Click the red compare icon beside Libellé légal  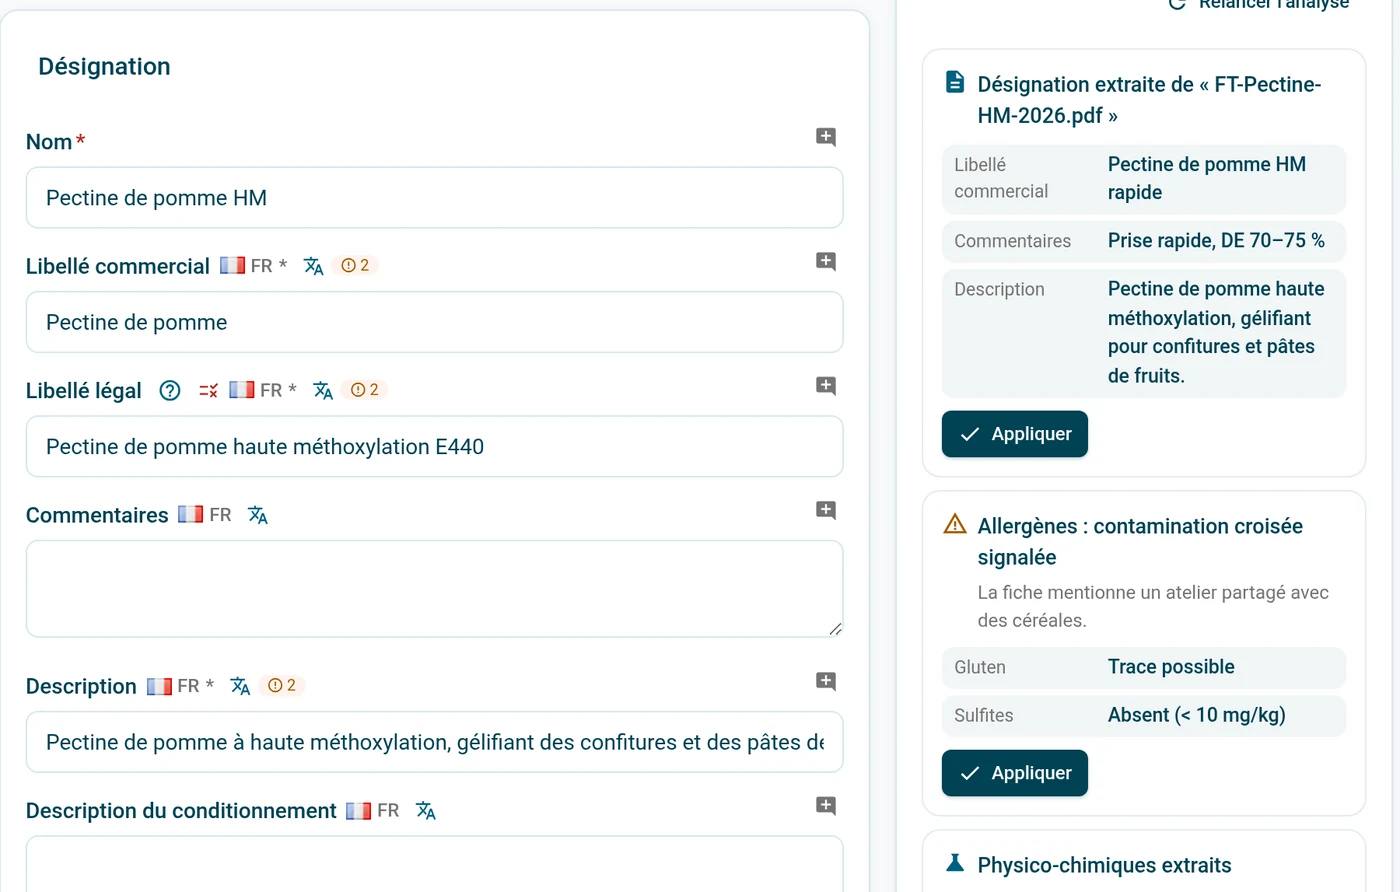(208, 391)
